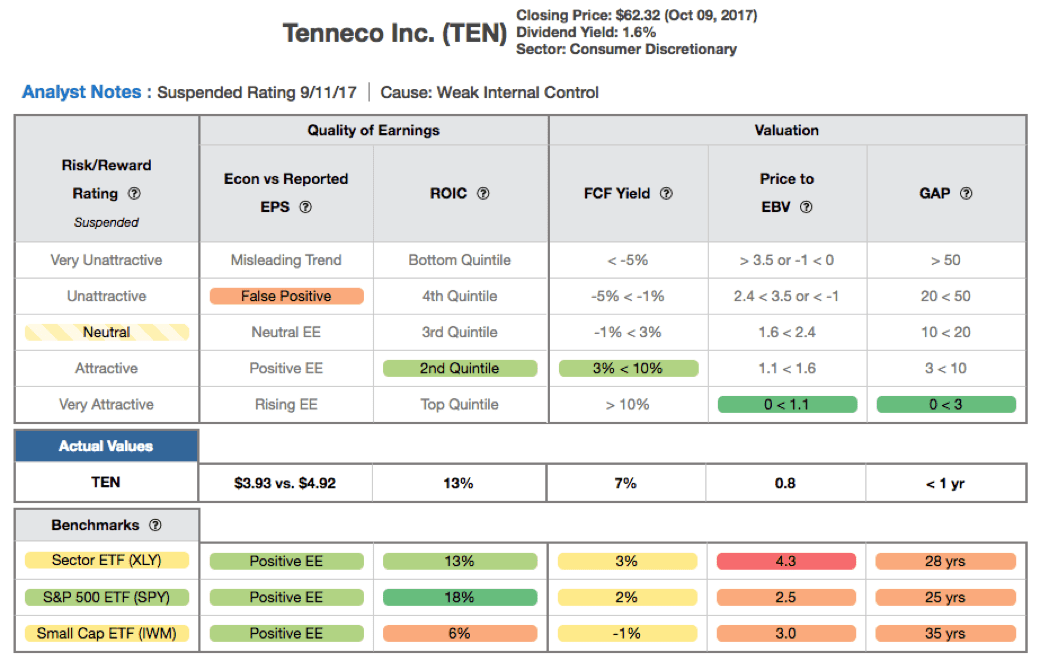Click the 28 yrs GAP value for XLY
This screenshot has height=661, width=1040.
[x=946, y=562]
